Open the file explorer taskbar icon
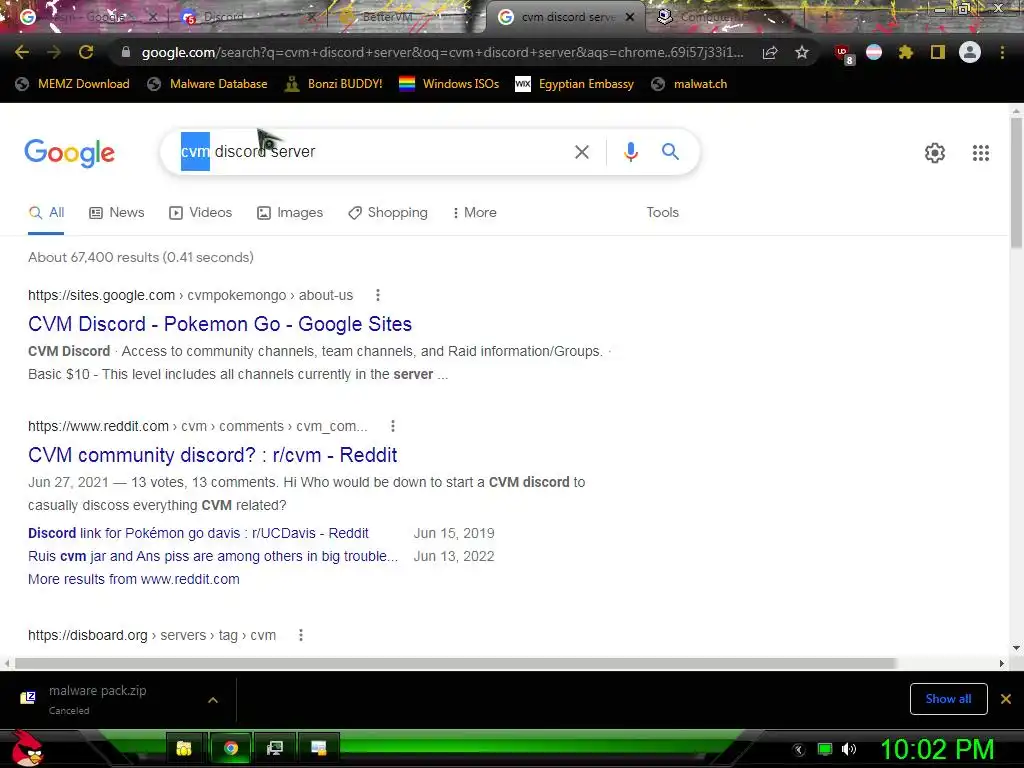Image resolution: width=1024 pixels, height=768 pixels. coord(184,748)
